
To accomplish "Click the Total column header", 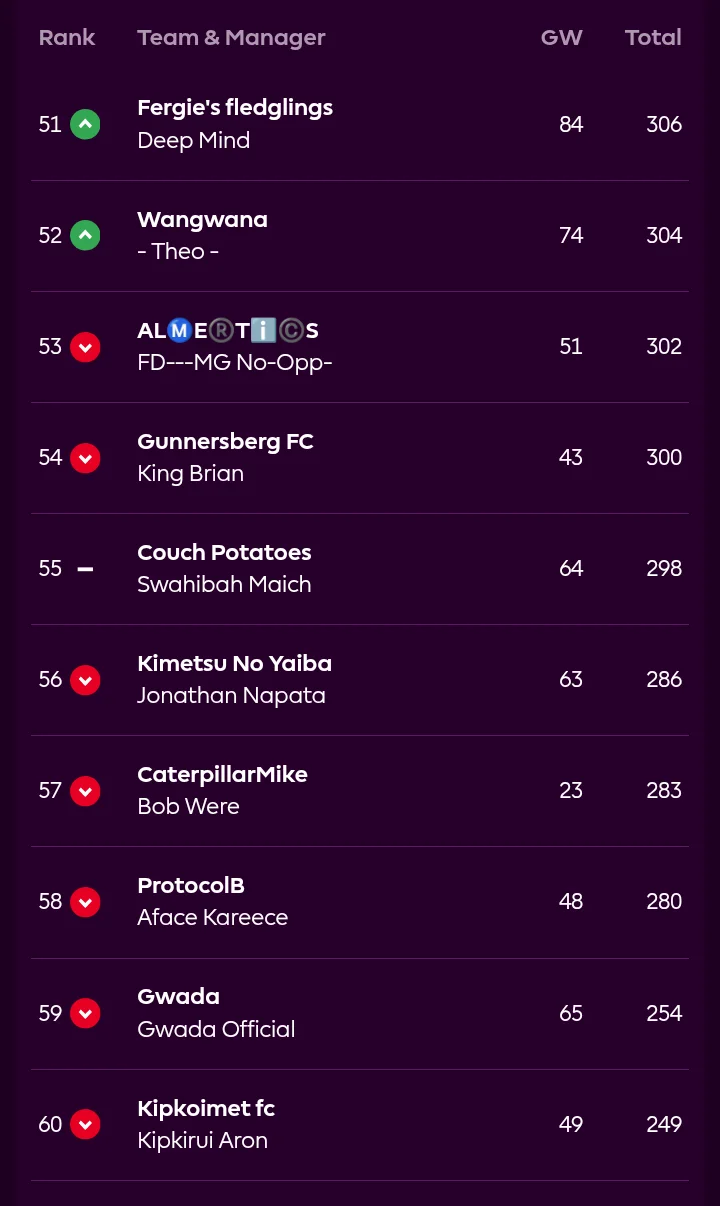I will point(653,38).
